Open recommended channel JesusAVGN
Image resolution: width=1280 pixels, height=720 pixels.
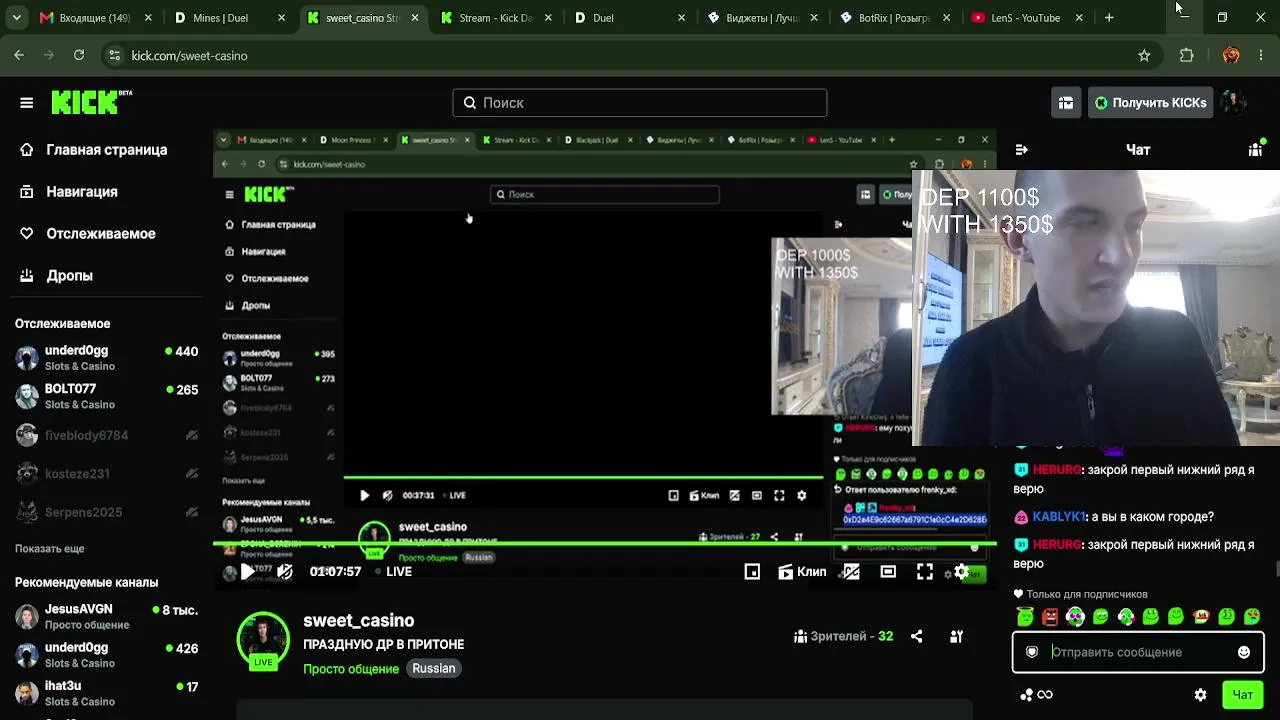click(106, 616)
